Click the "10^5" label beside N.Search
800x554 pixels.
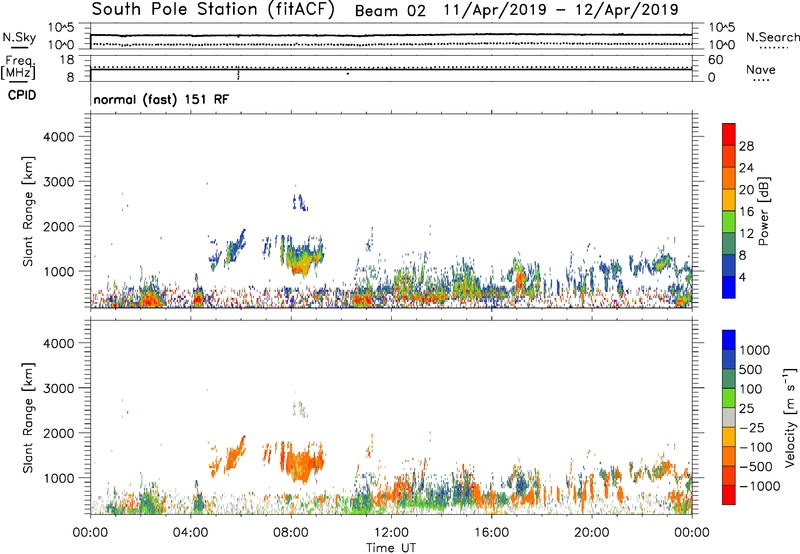[723, 28]
